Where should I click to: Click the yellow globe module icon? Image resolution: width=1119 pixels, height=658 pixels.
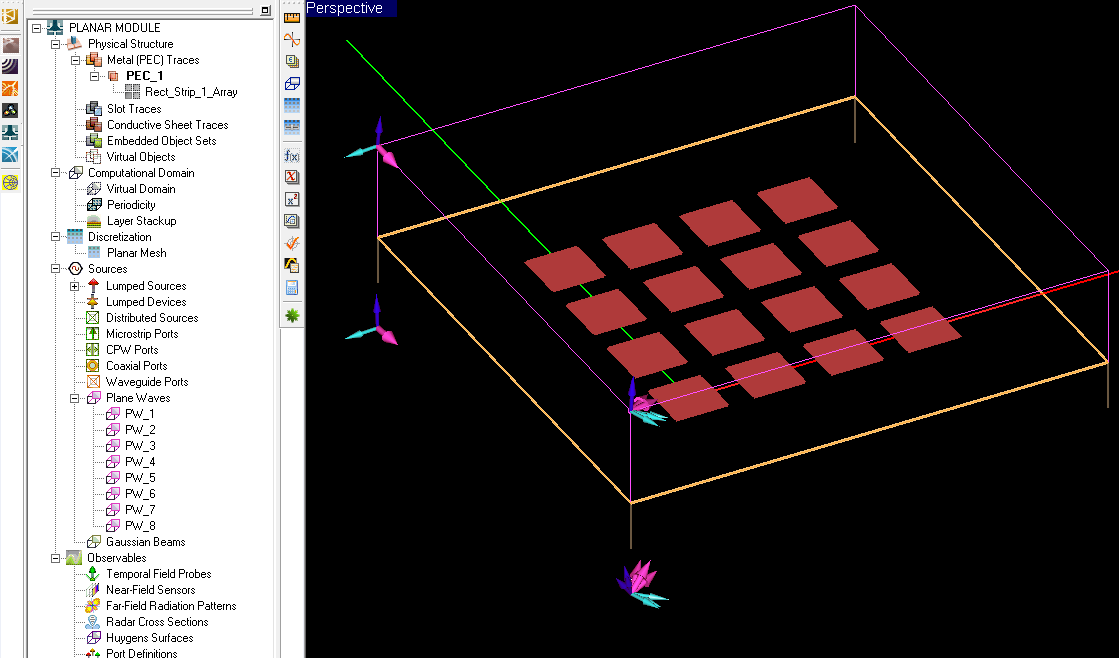click(x=10, y=182)
